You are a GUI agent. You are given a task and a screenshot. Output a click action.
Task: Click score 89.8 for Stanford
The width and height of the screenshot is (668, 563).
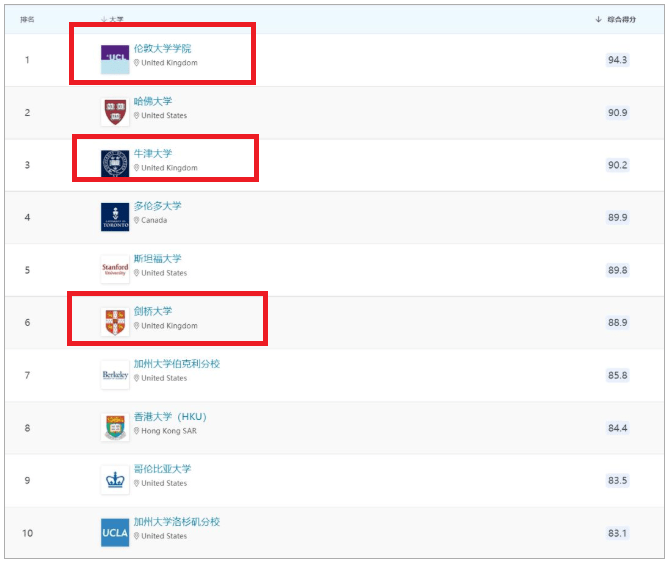(x=617, y=270)
